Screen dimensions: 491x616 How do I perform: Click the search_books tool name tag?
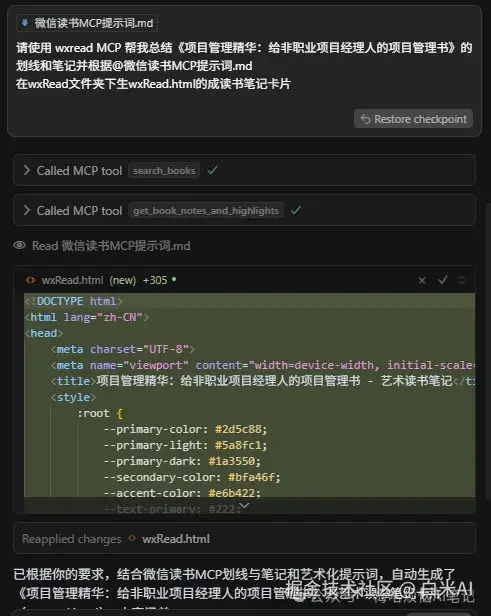(x=164, y=170)
